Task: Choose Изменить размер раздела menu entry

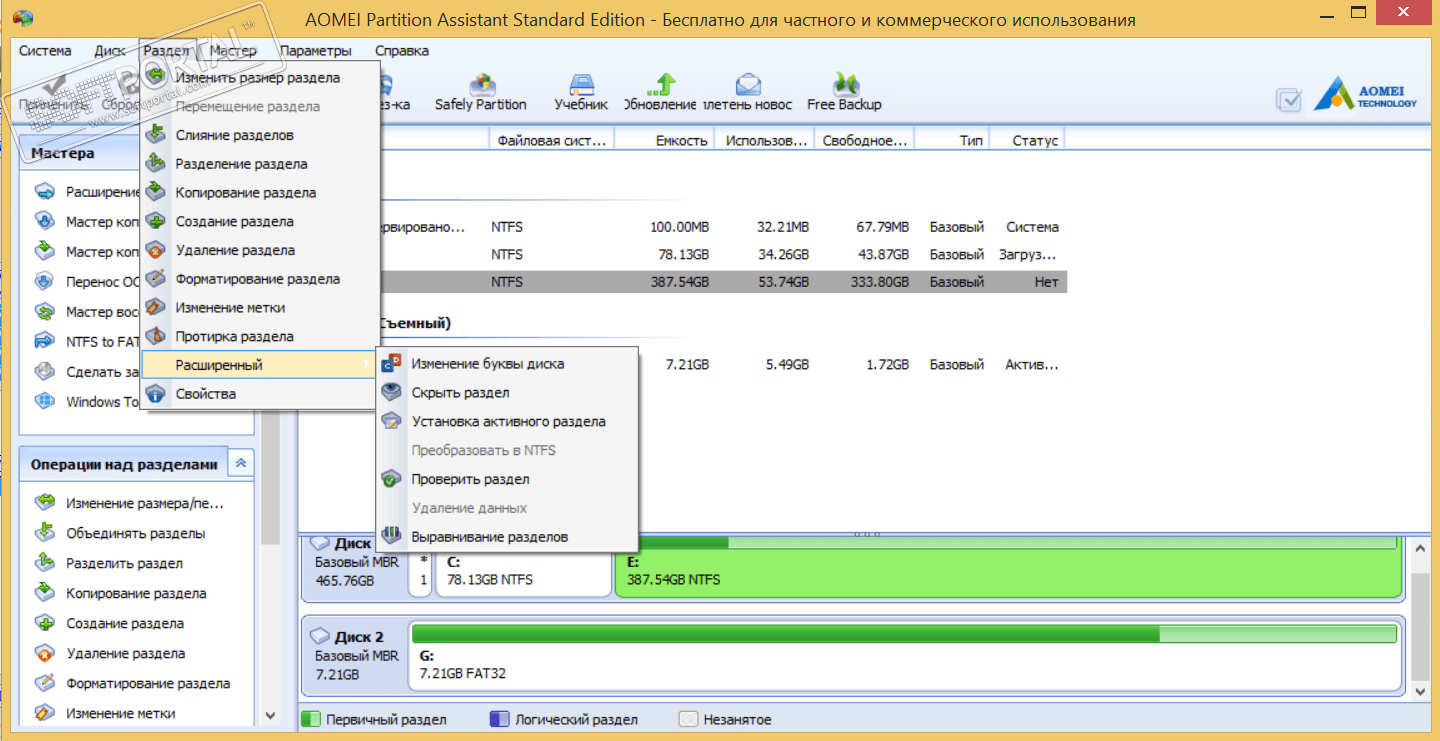Action: coord(258,77)
